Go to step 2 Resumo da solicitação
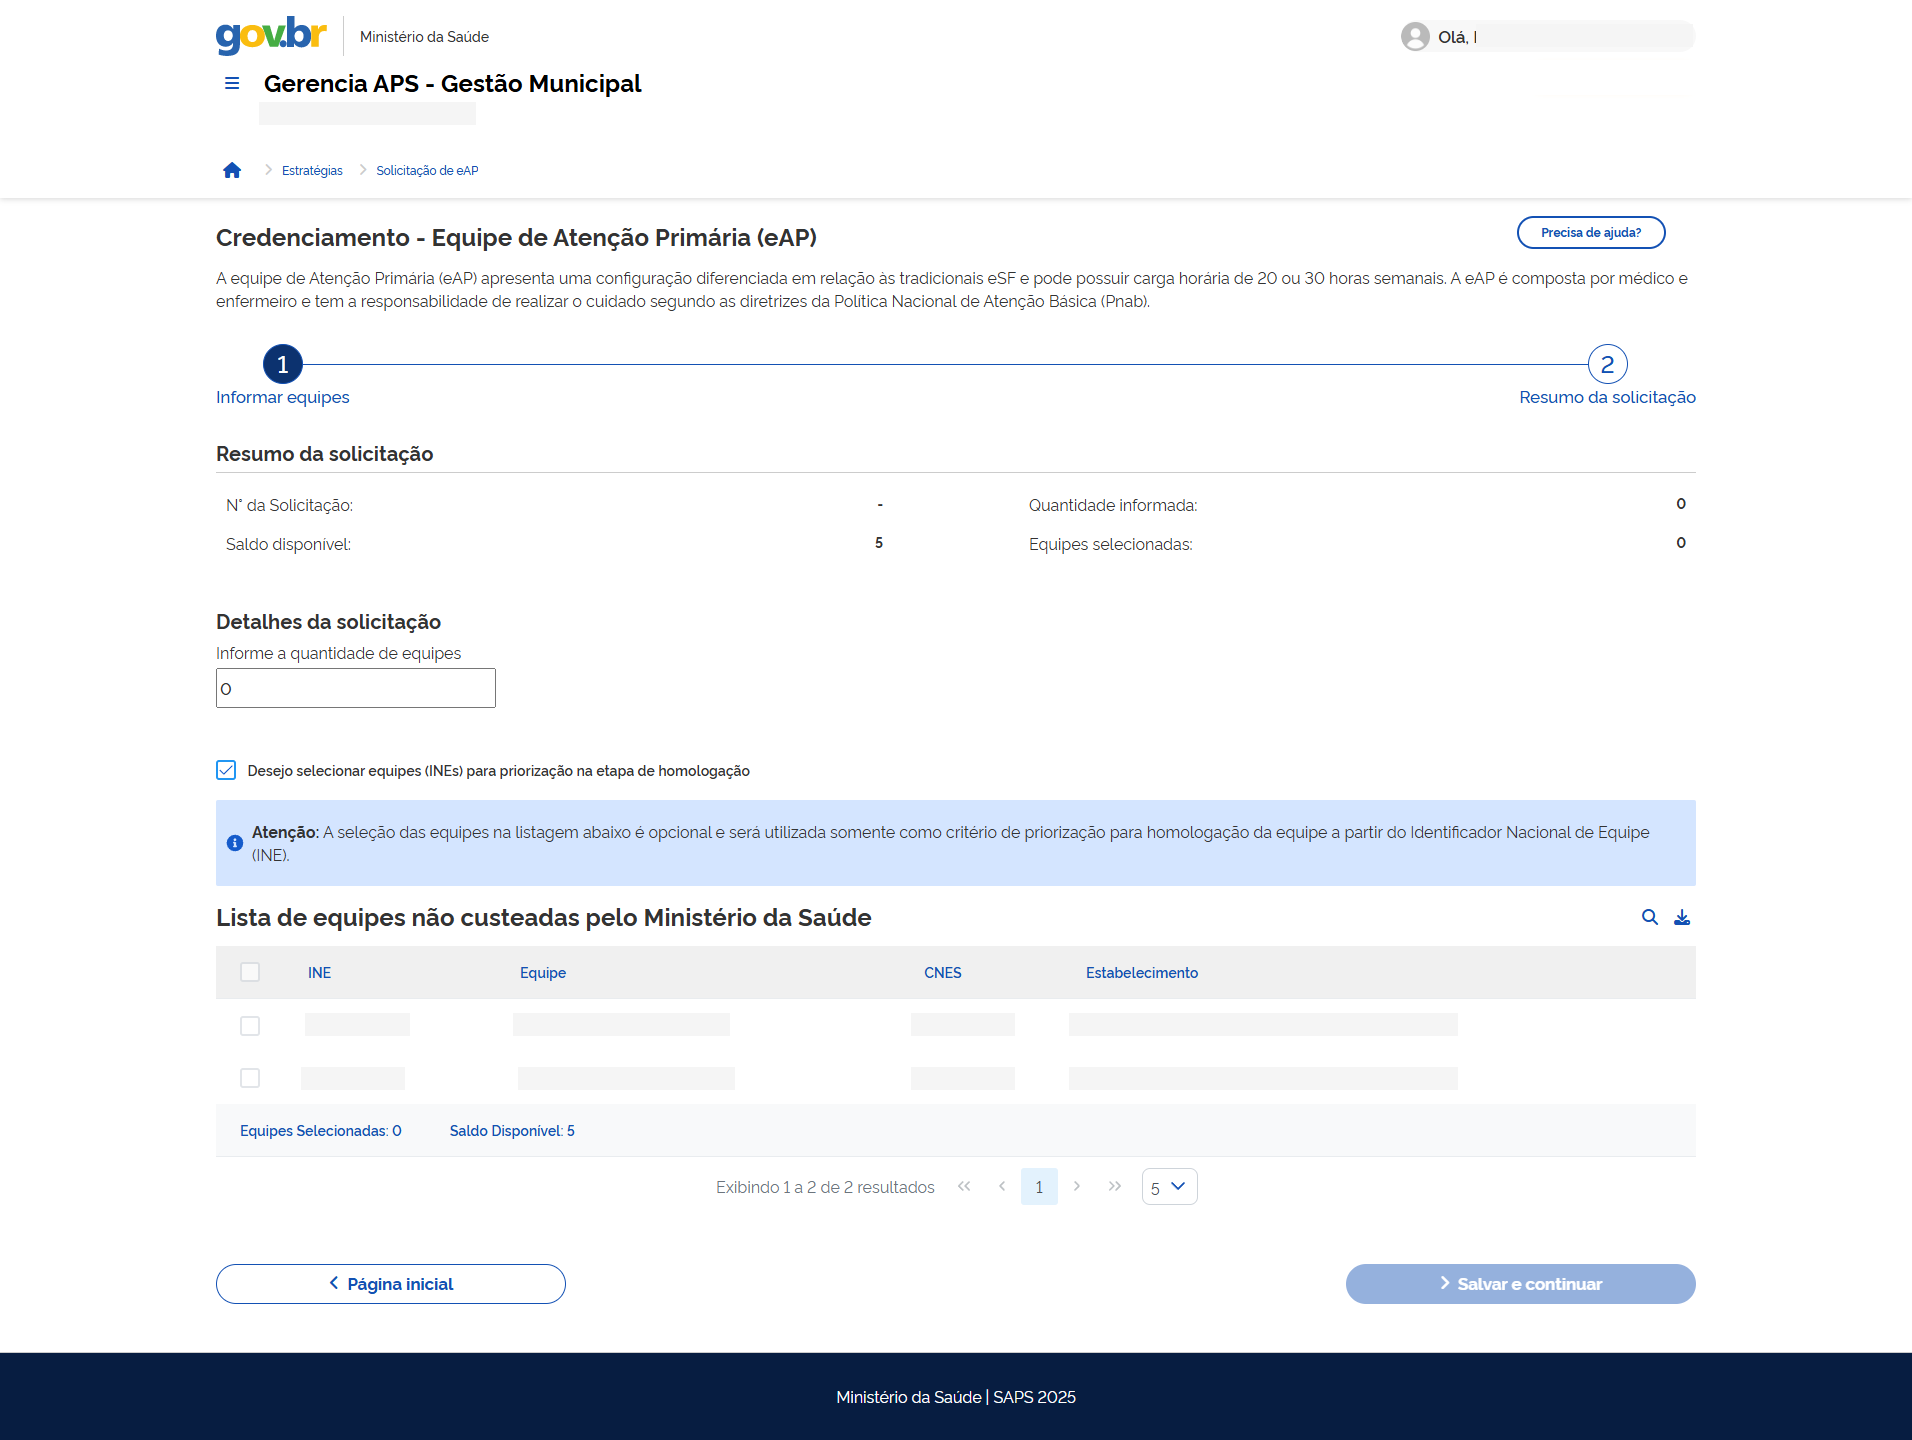This screenshot has width=1912, height=1440. [1607, 365]
